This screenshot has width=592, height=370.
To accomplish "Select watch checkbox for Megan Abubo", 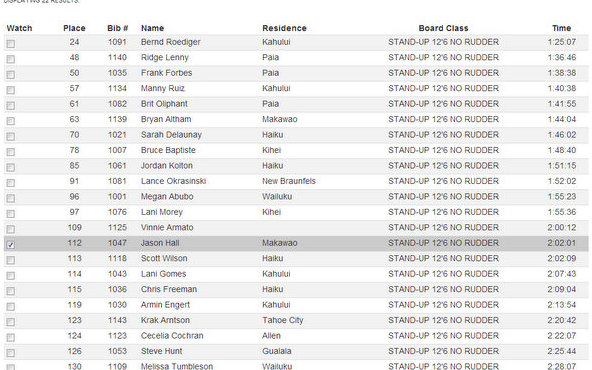I will pos(11,198).
